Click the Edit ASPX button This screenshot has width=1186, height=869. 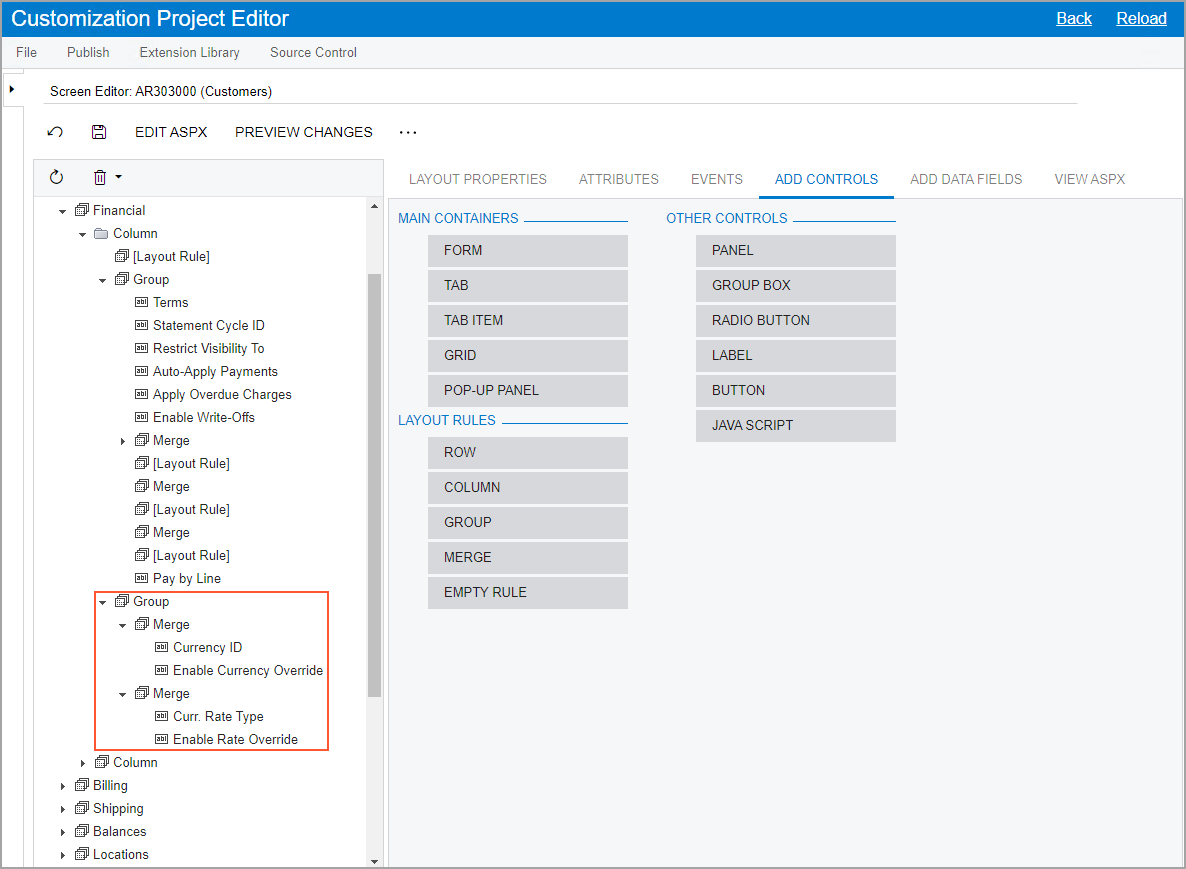coord(171,132)
